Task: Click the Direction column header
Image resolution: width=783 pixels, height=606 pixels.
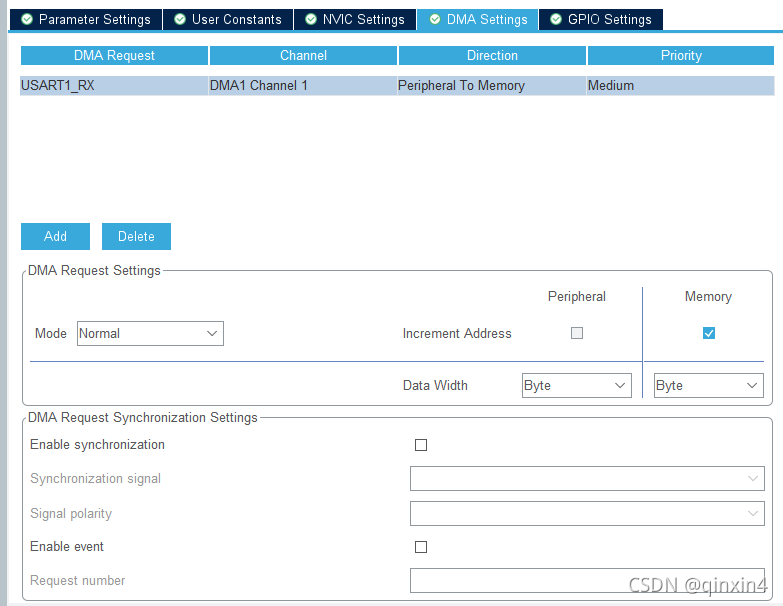Action: (492, 55)
